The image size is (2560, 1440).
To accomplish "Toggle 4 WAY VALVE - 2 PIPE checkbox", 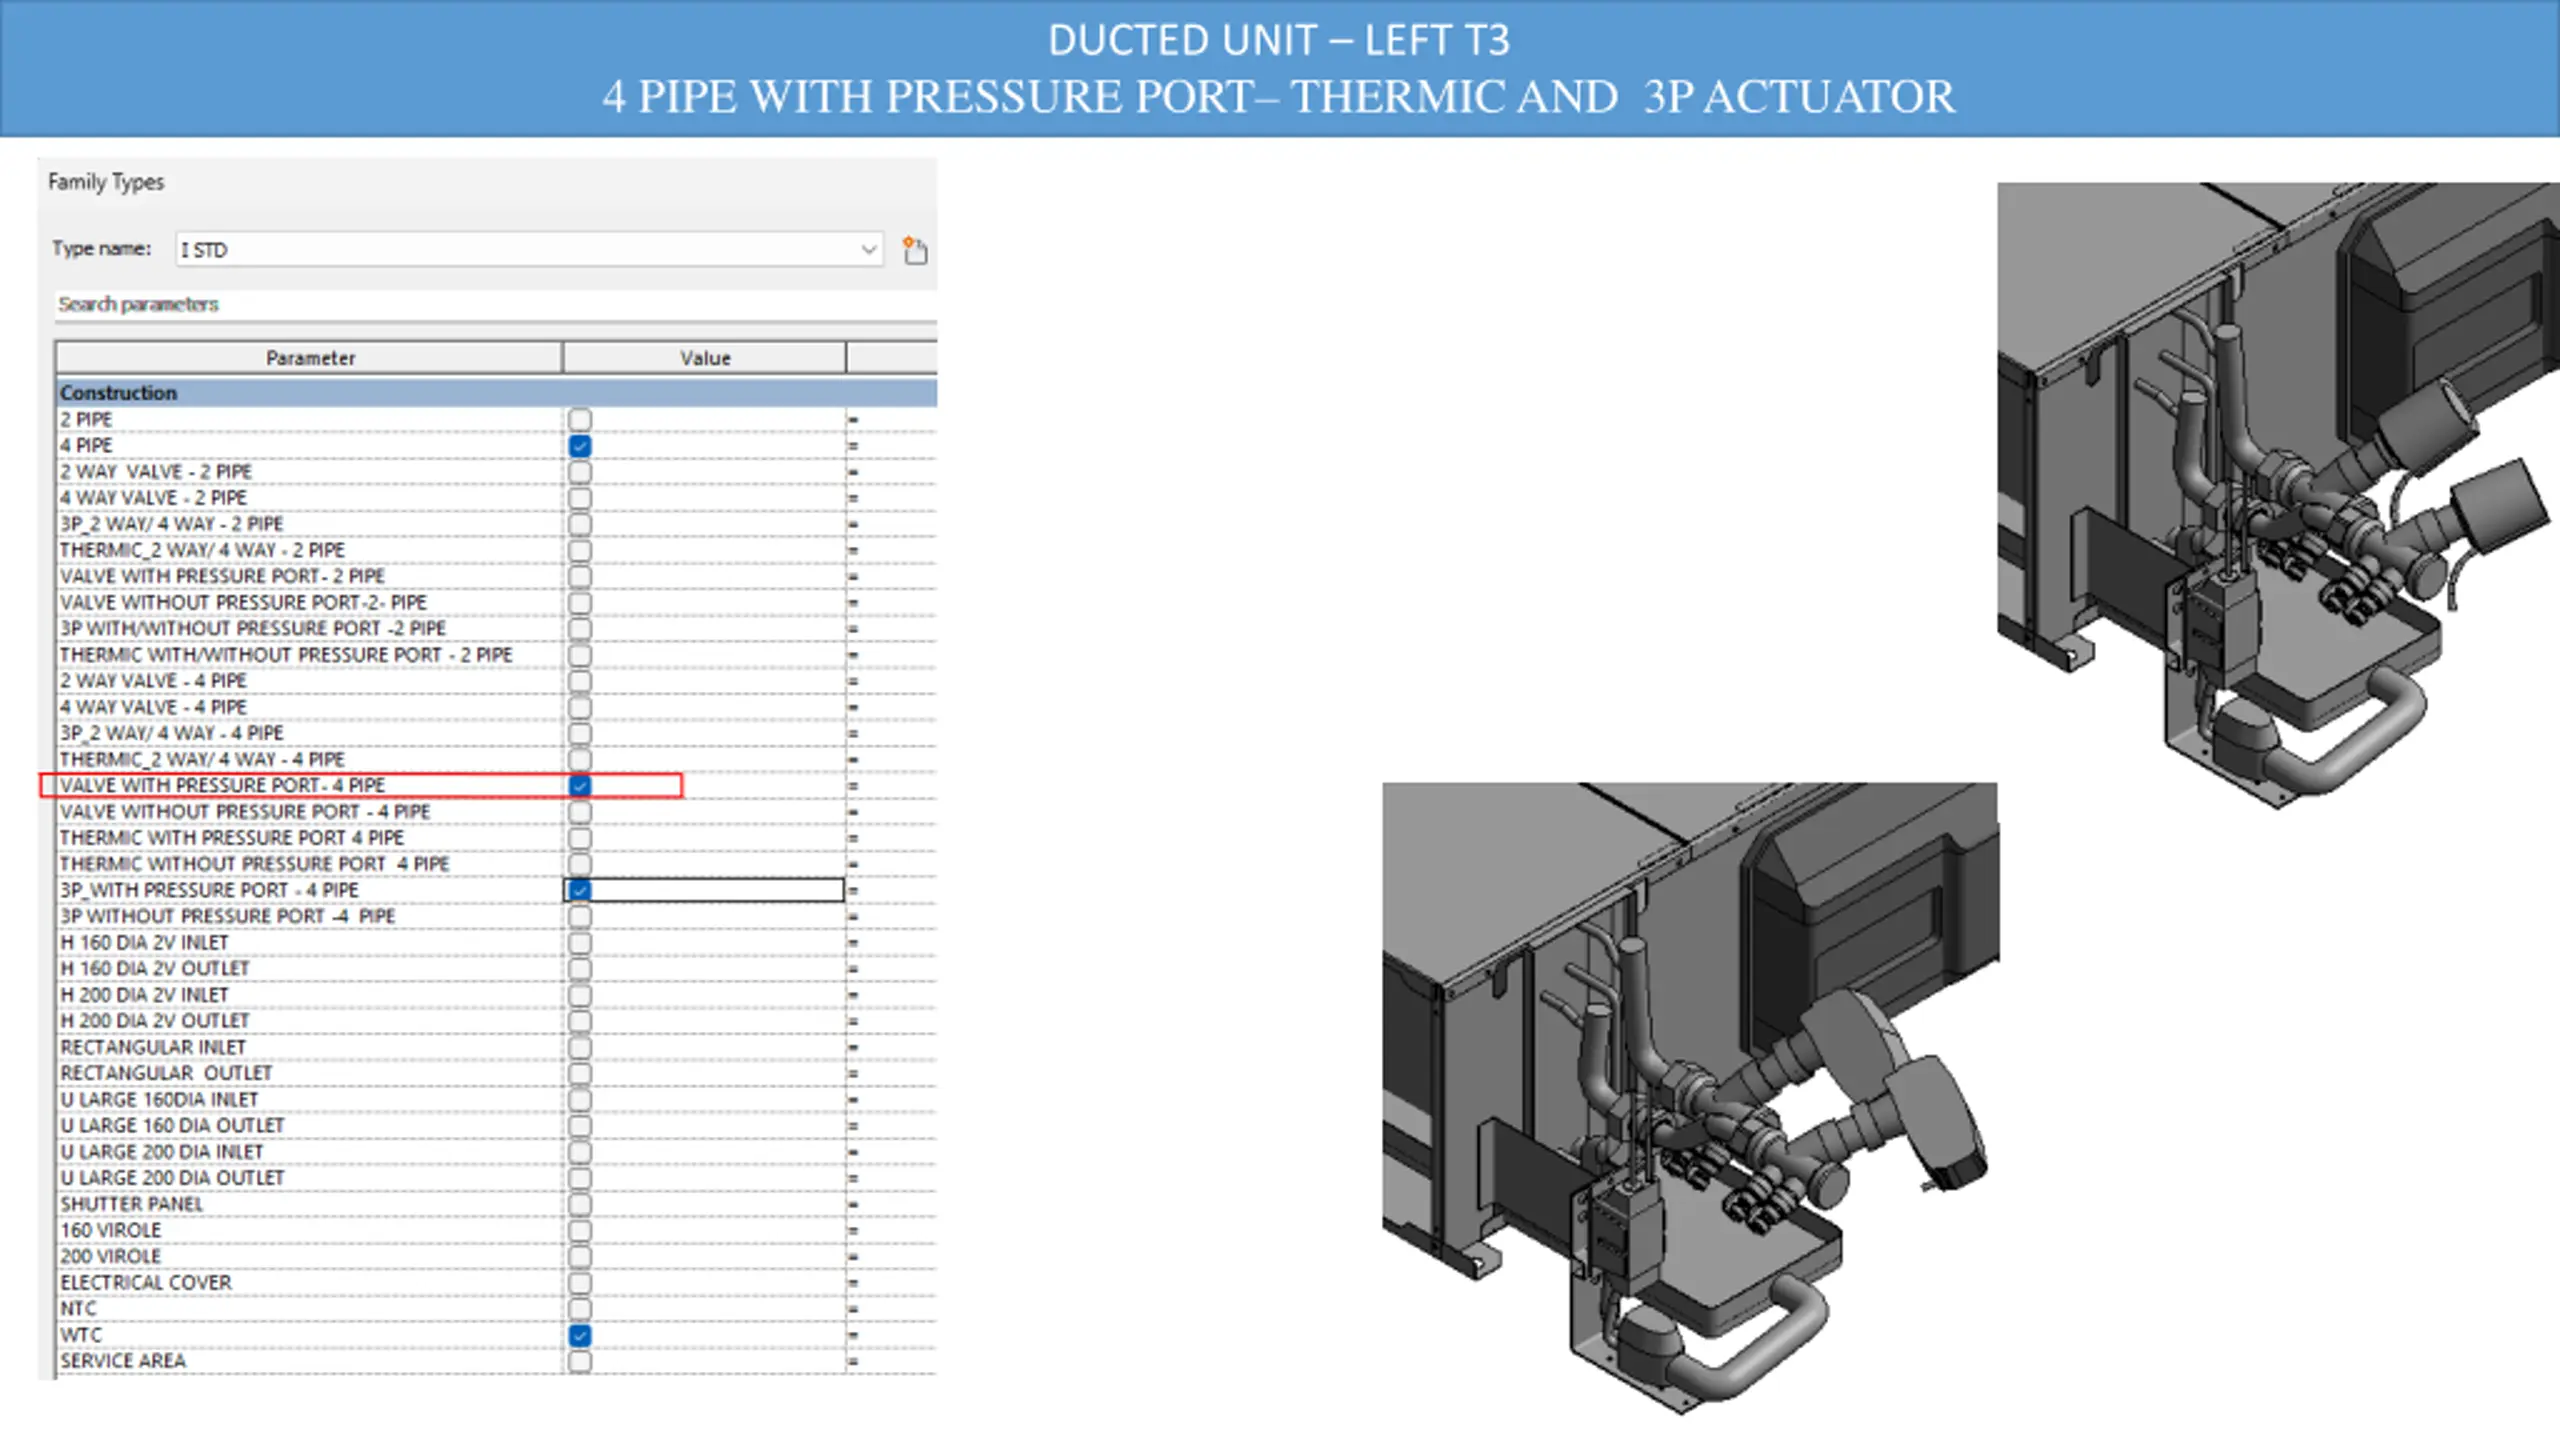I will (x=580, y=497).
